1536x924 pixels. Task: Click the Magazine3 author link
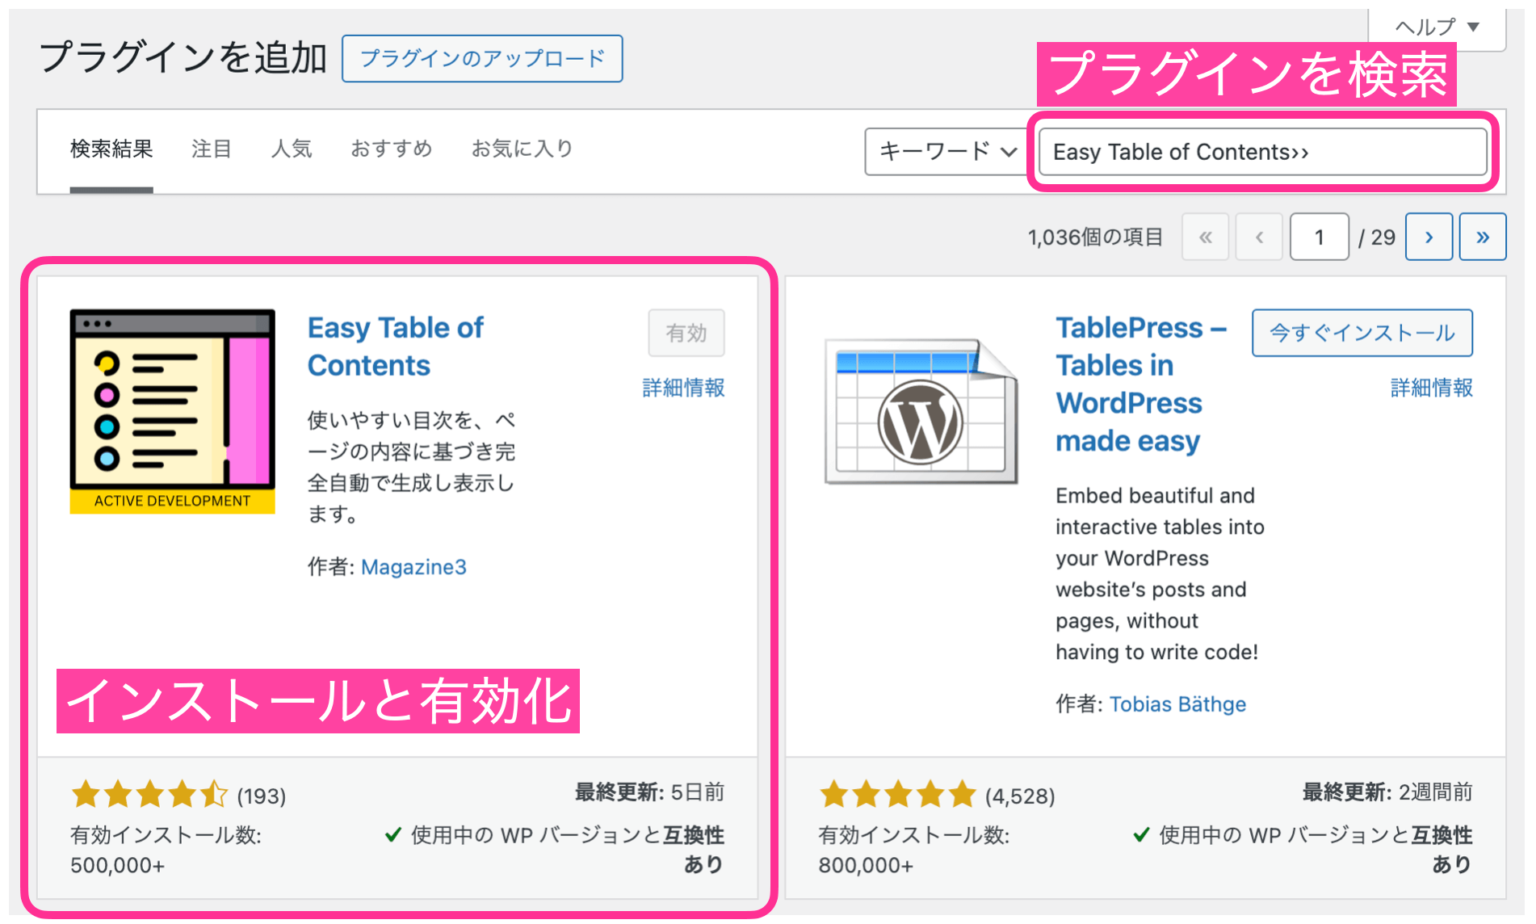tap(414, 567)
